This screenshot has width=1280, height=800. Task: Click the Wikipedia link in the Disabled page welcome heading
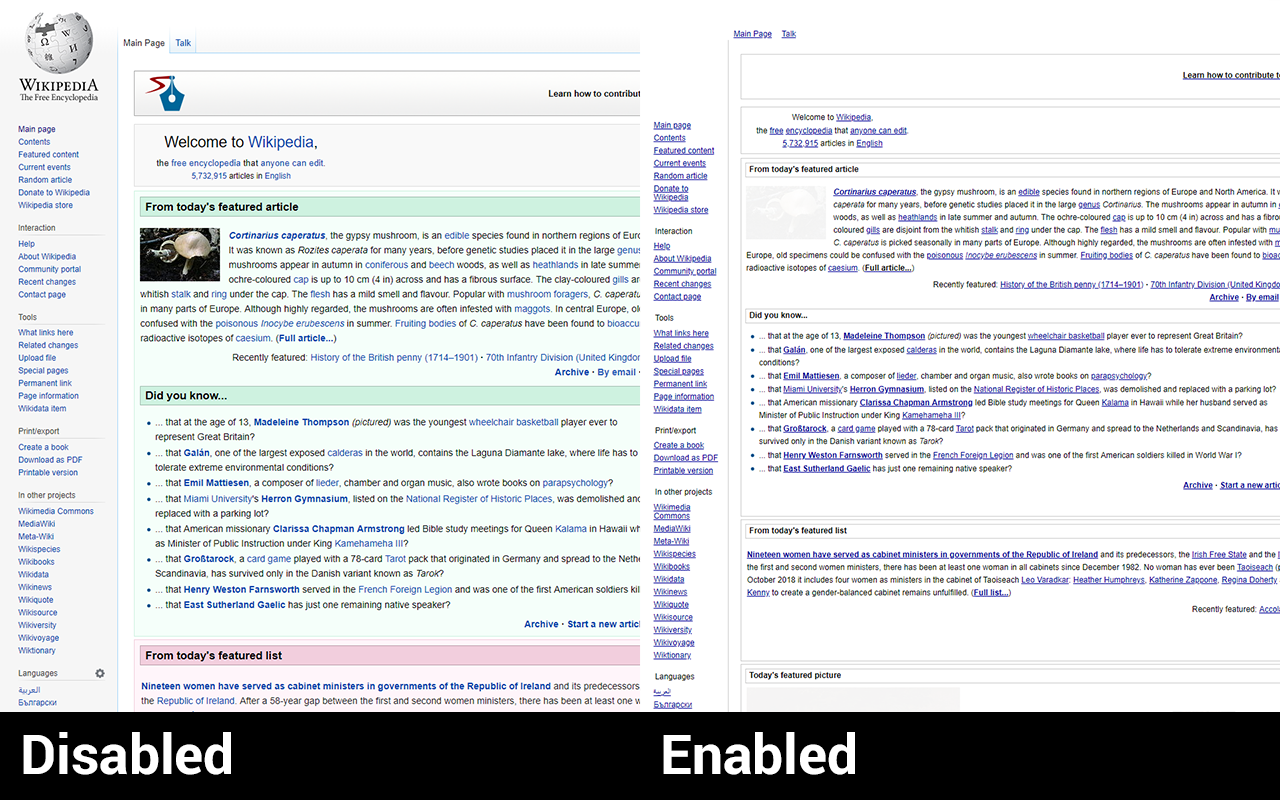point(281,142)
